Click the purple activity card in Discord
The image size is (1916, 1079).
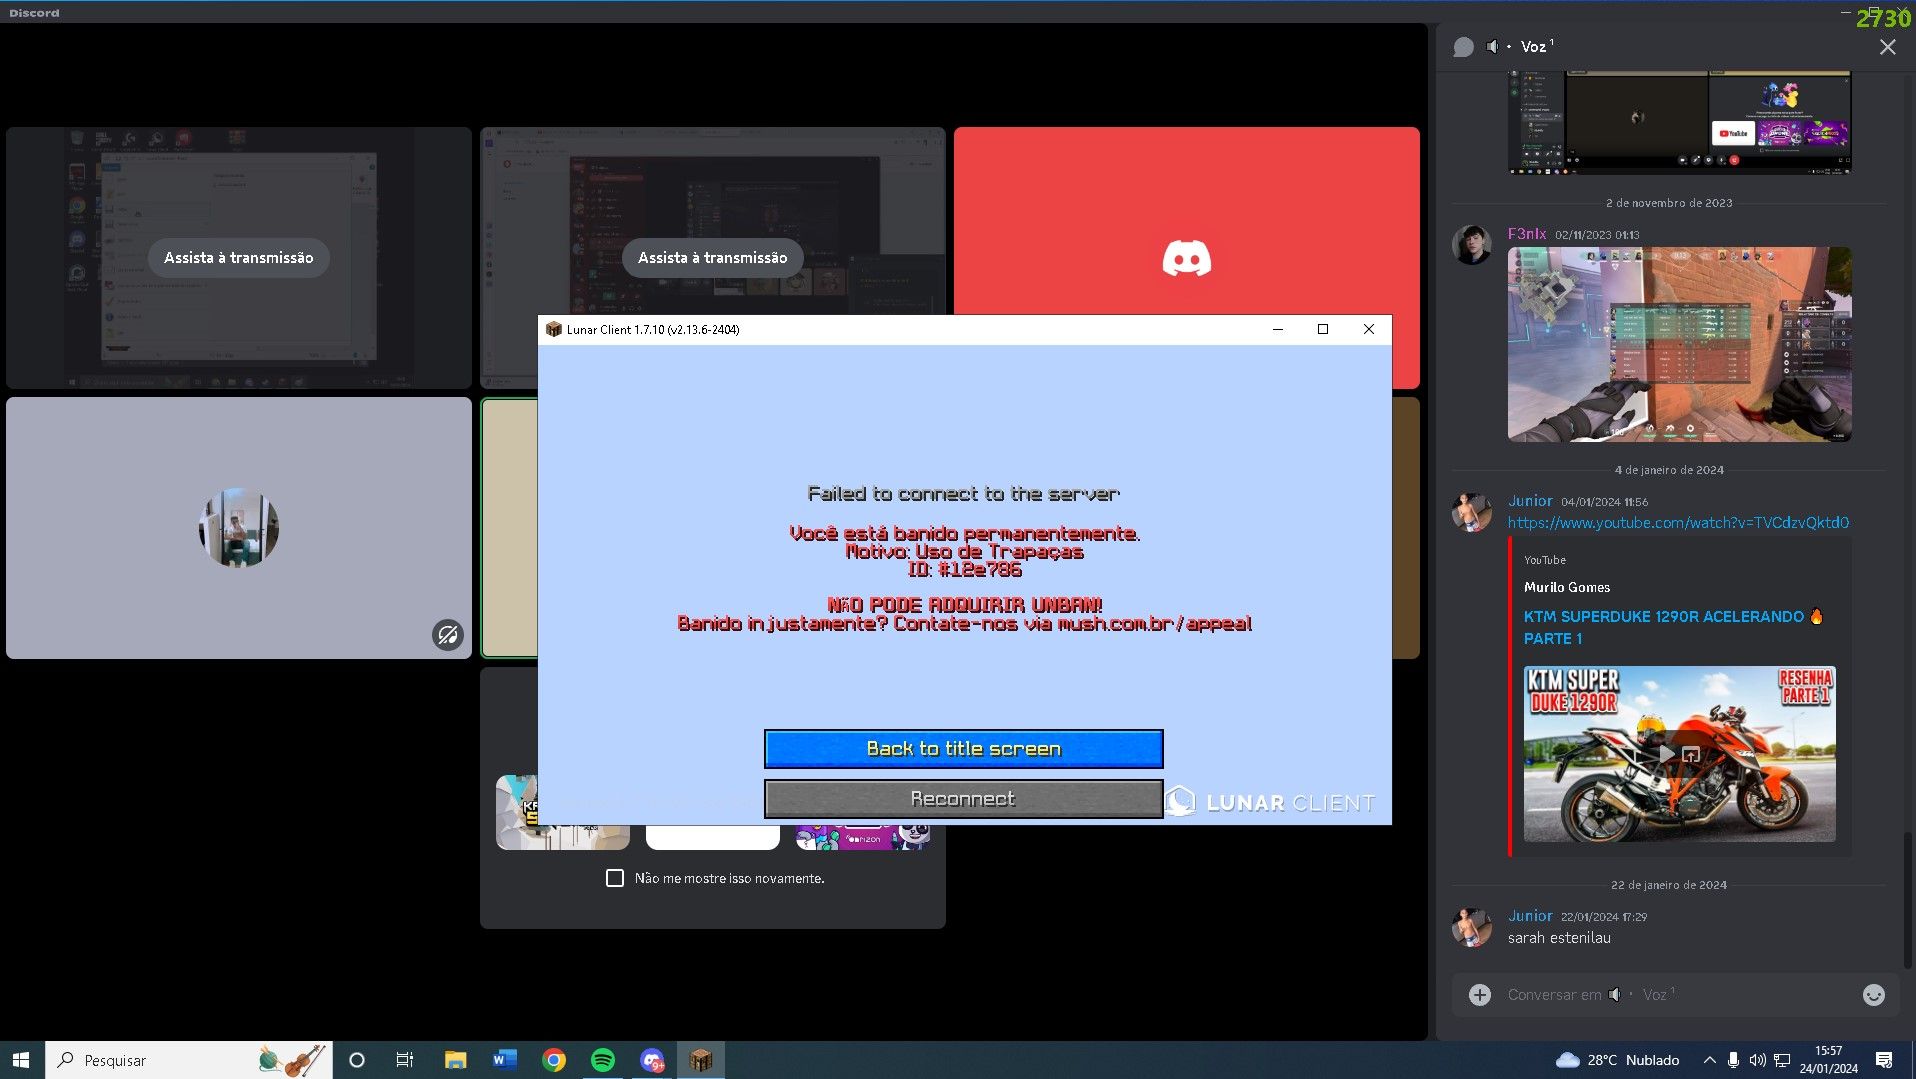click(x=862, y=837)
